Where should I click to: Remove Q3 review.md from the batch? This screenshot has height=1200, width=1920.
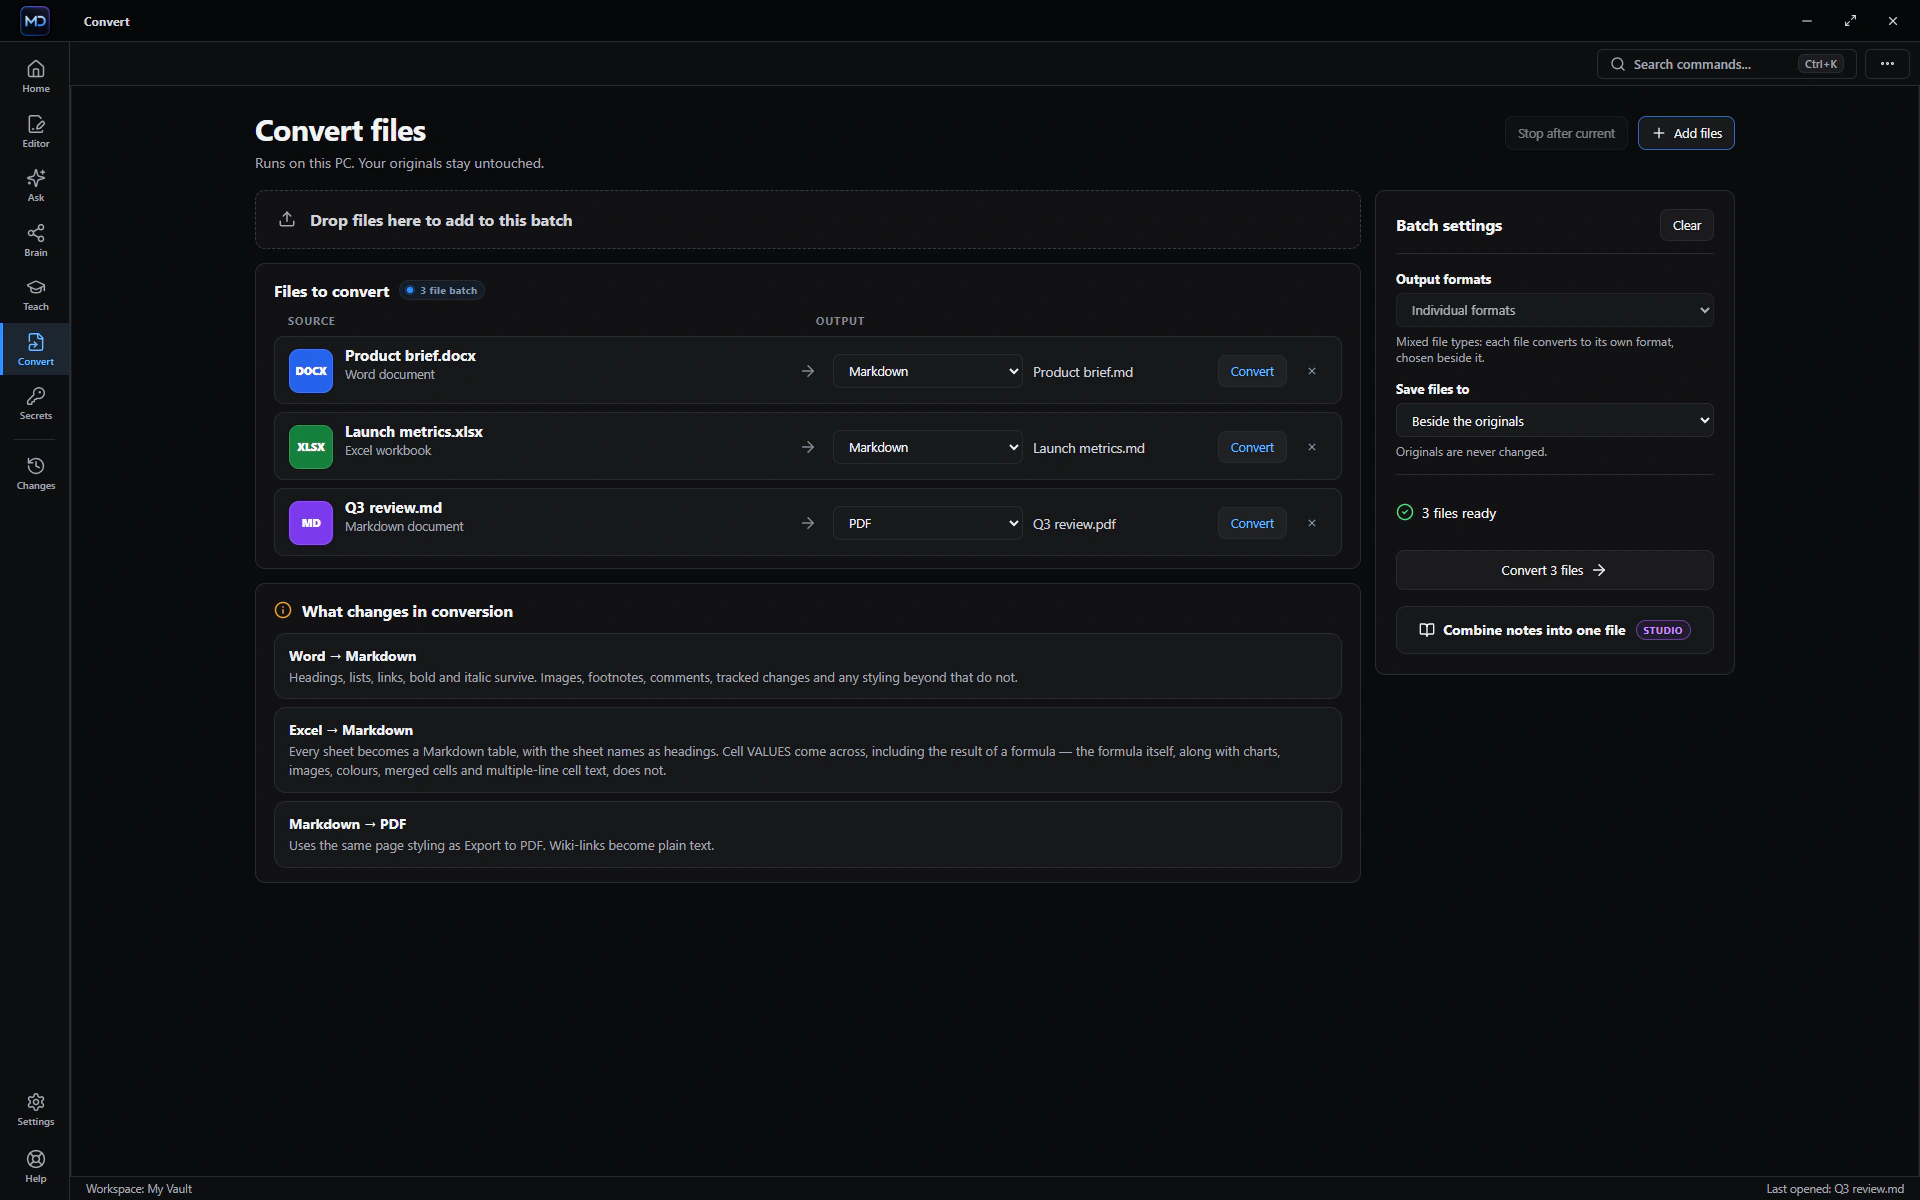tap(1312, 523)
